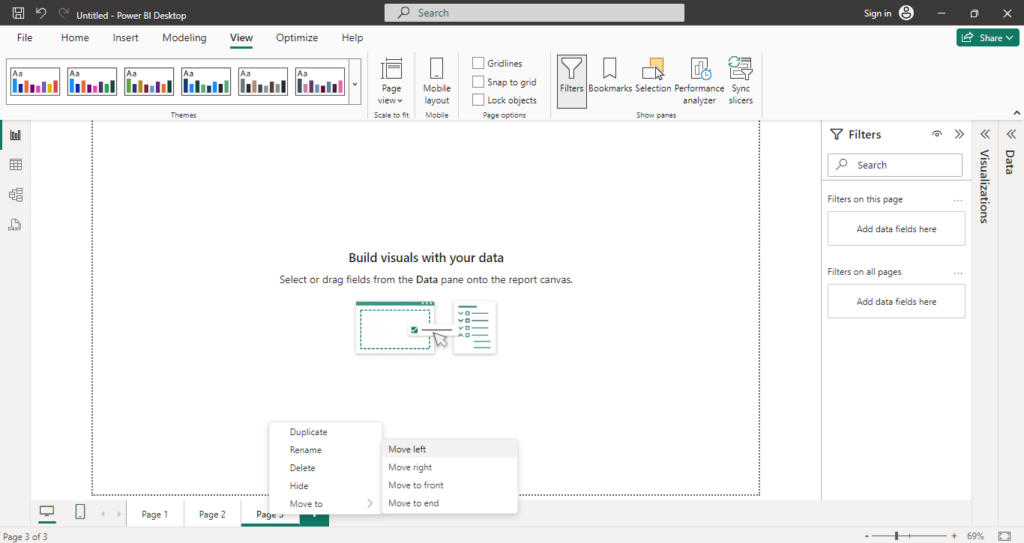Switch to Report view in sidebar

click(x=15, y=135)
